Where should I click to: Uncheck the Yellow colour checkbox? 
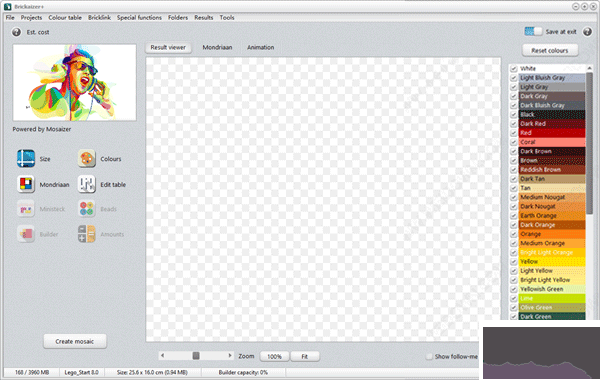coord(514,261)
